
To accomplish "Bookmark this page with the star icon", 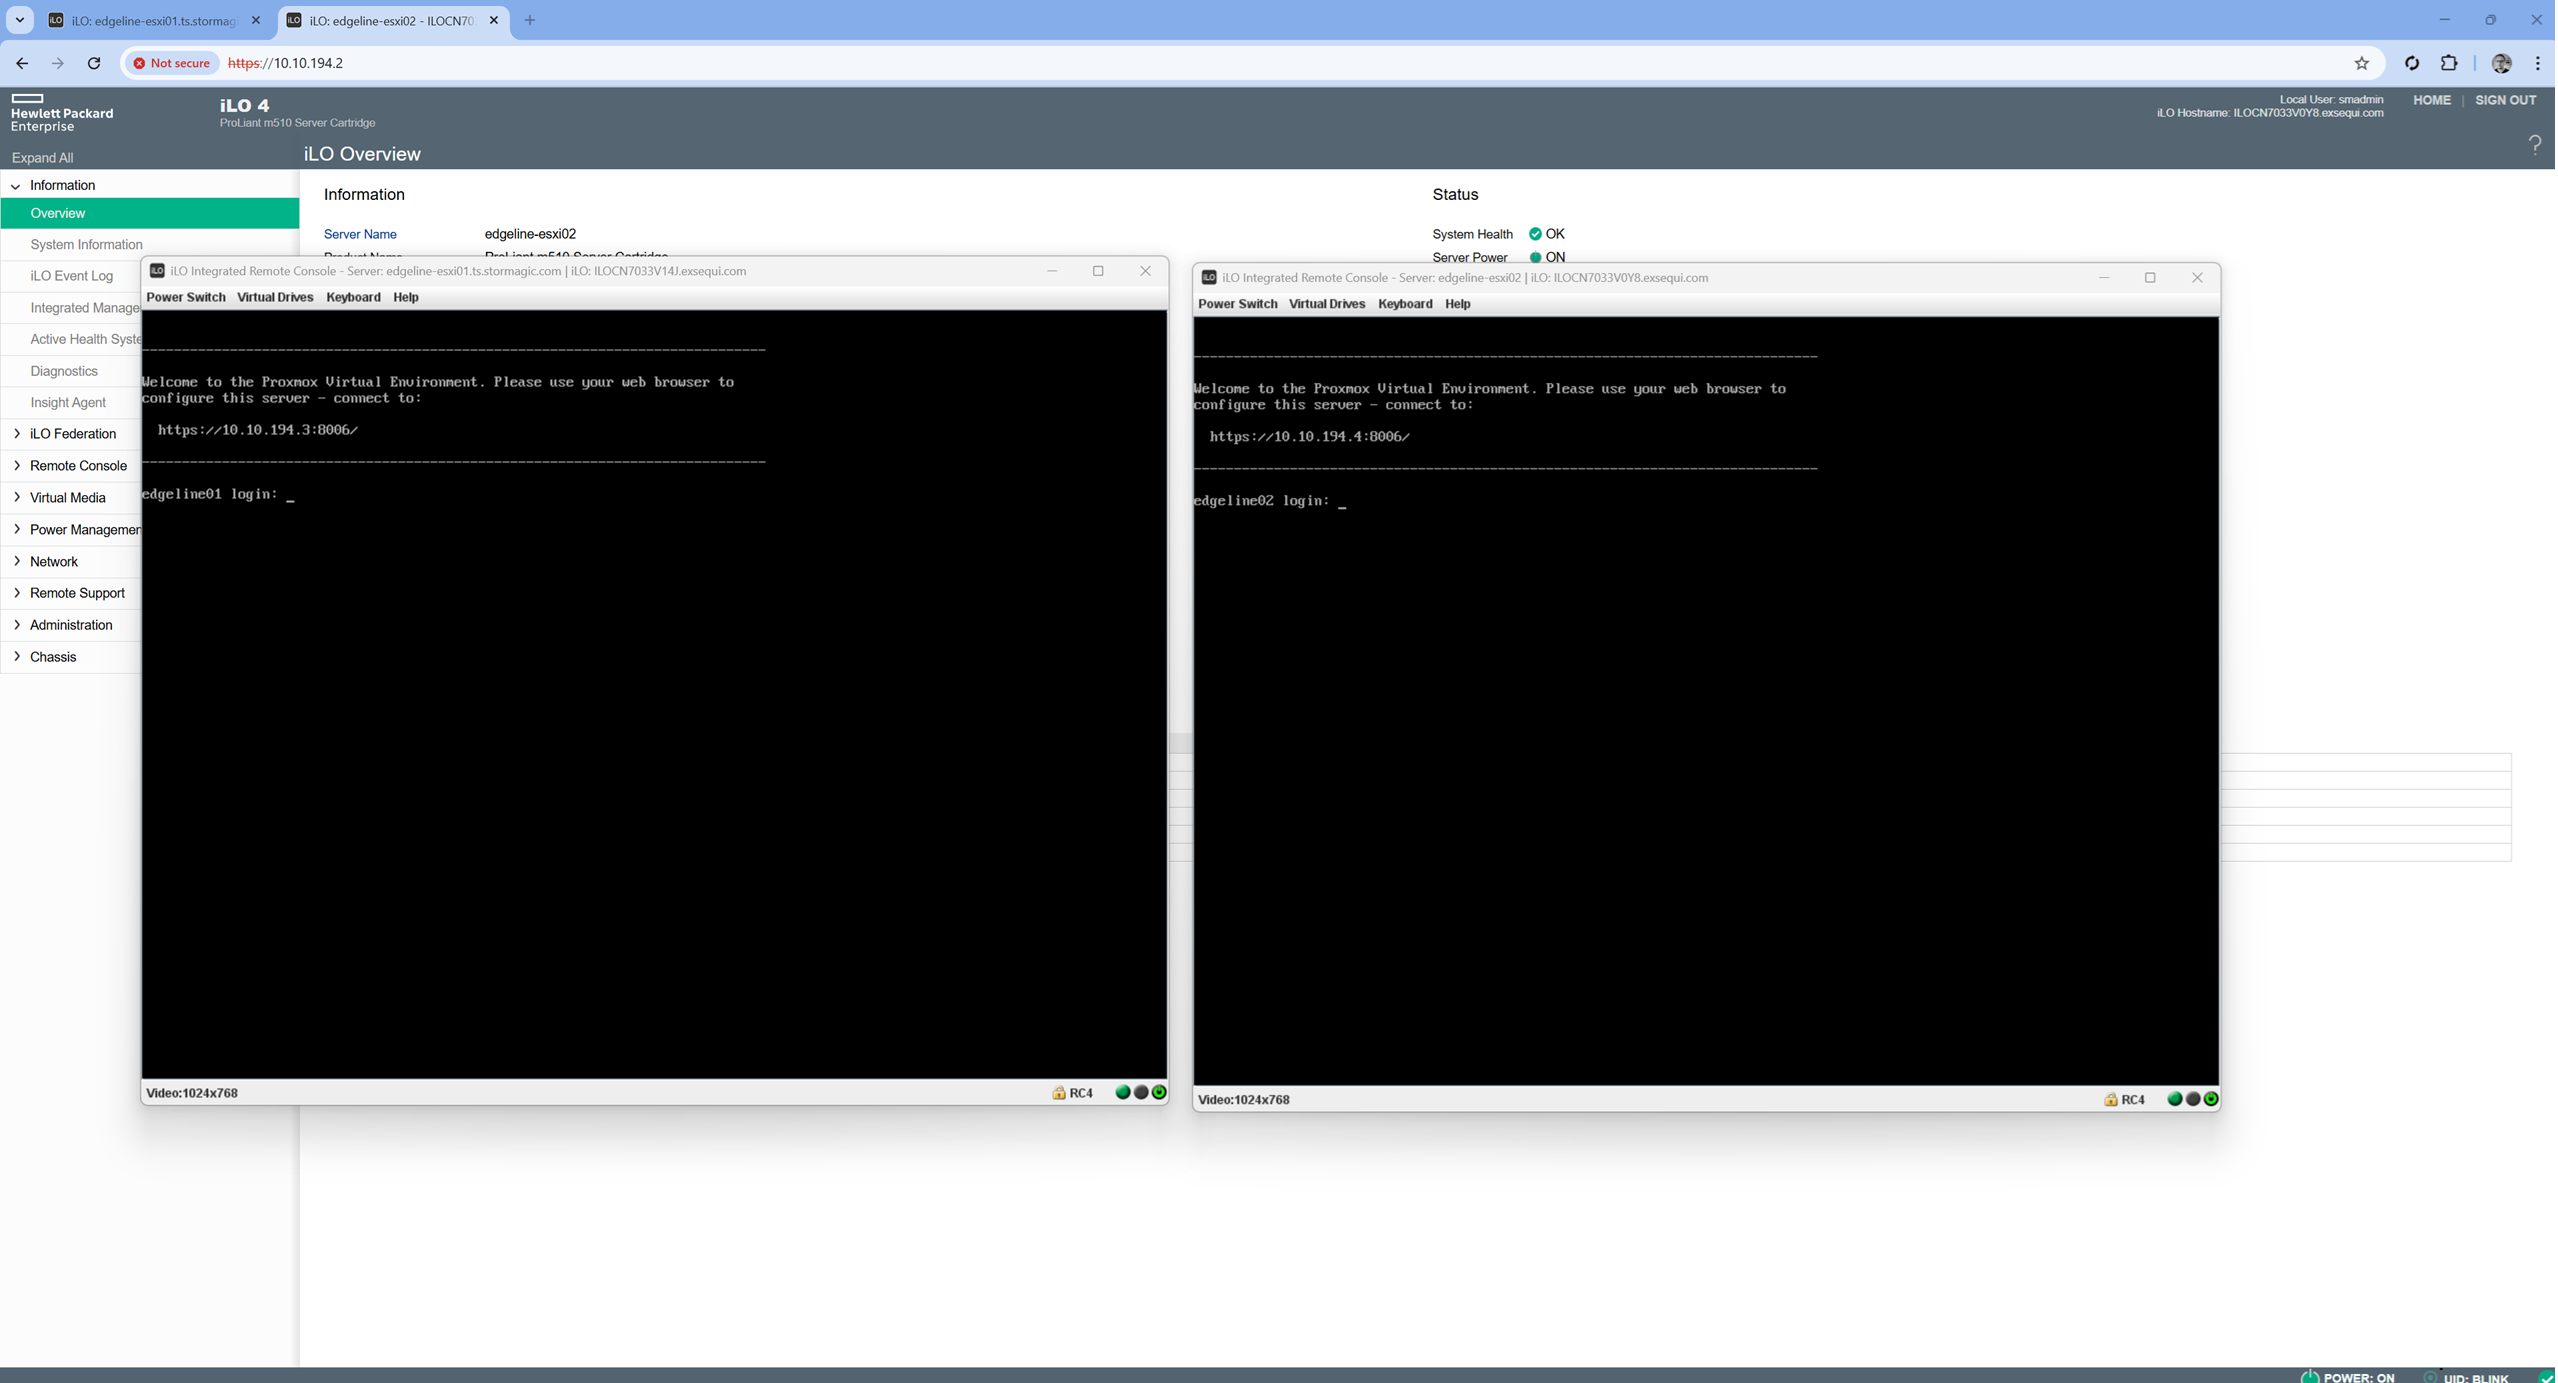I will [2362, 63].
